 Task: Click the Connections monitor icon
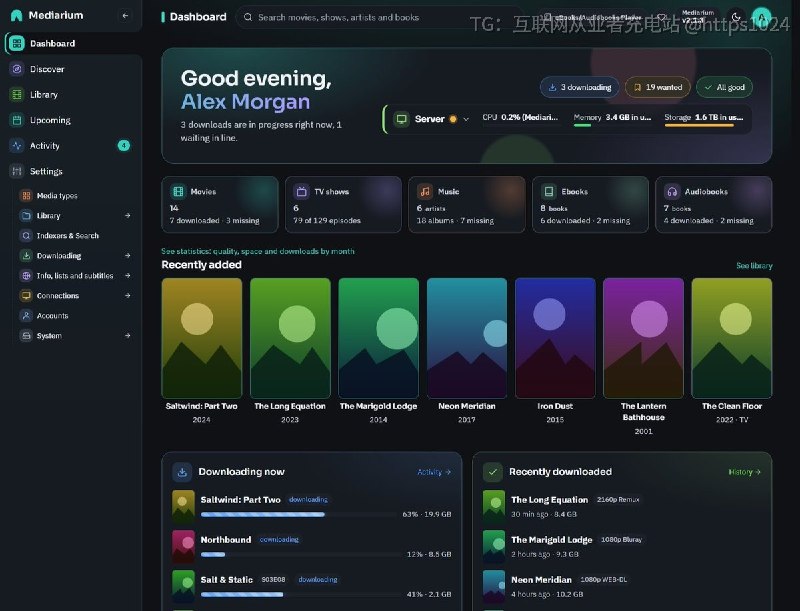[x=26, y=295]
